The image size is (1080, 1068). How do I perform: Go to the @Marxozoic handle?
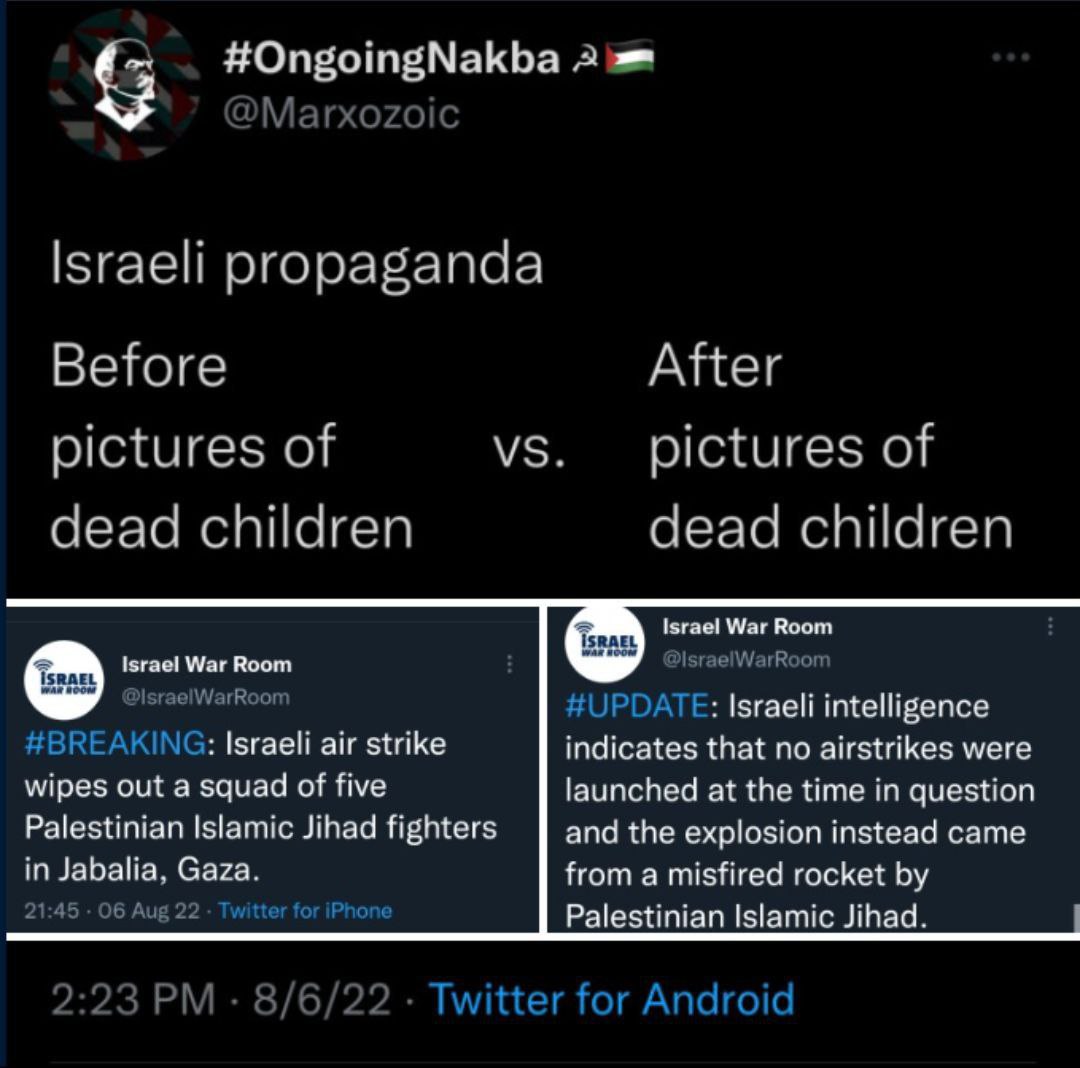(340, 113)
